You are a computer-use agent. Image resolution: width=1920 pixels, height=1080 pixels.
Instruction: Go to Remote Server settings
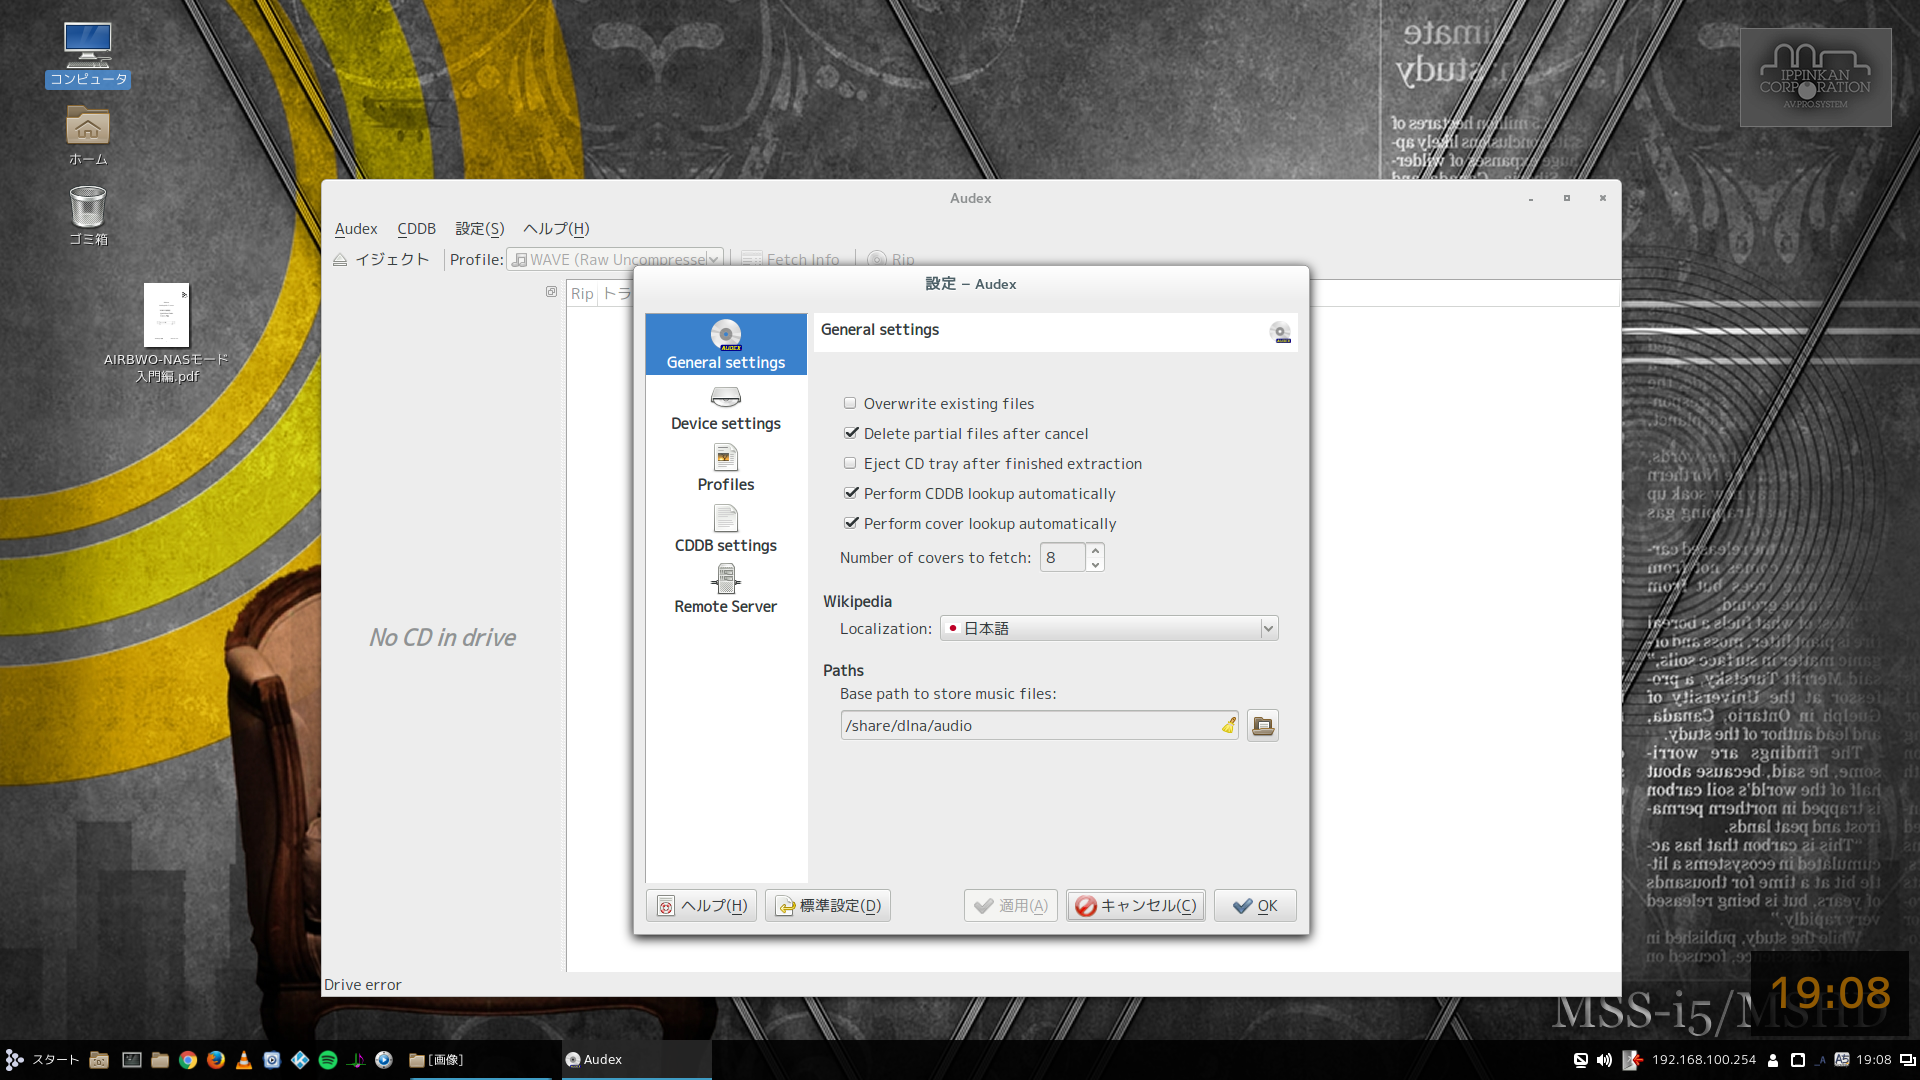pos(726,590)
